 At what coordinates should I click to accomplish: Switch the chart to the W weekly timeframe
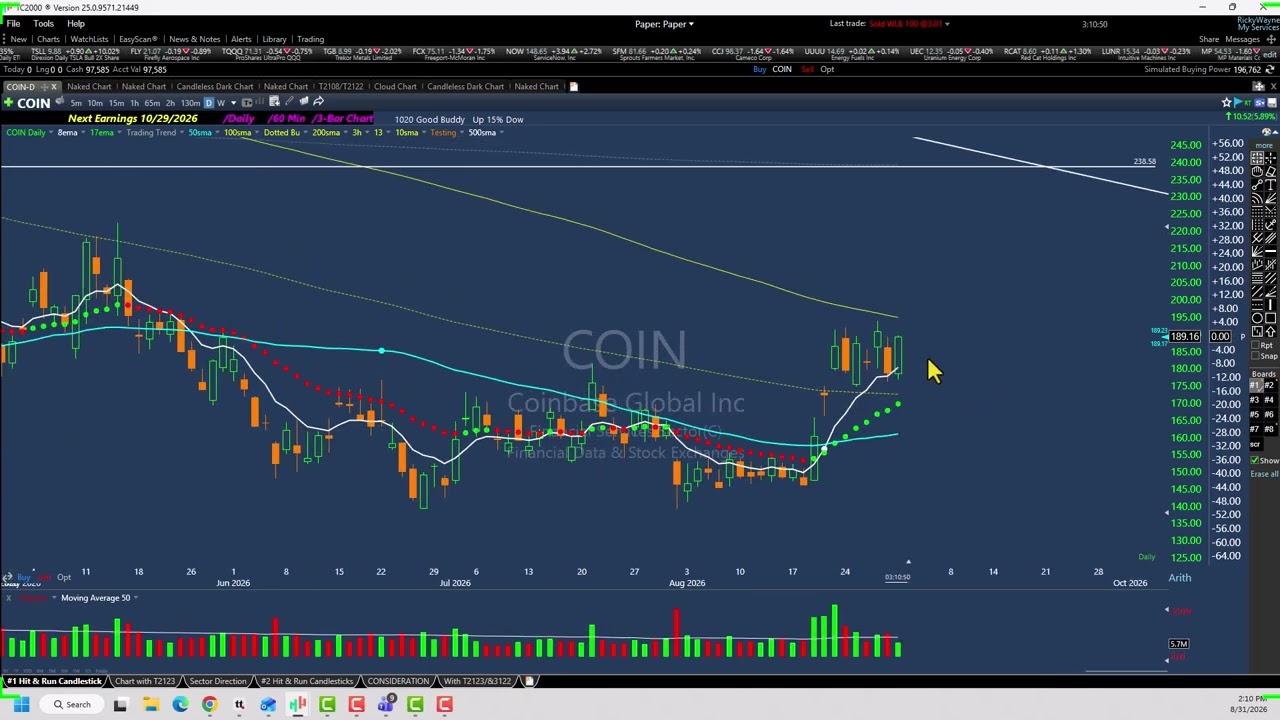(x=221, y=102)
